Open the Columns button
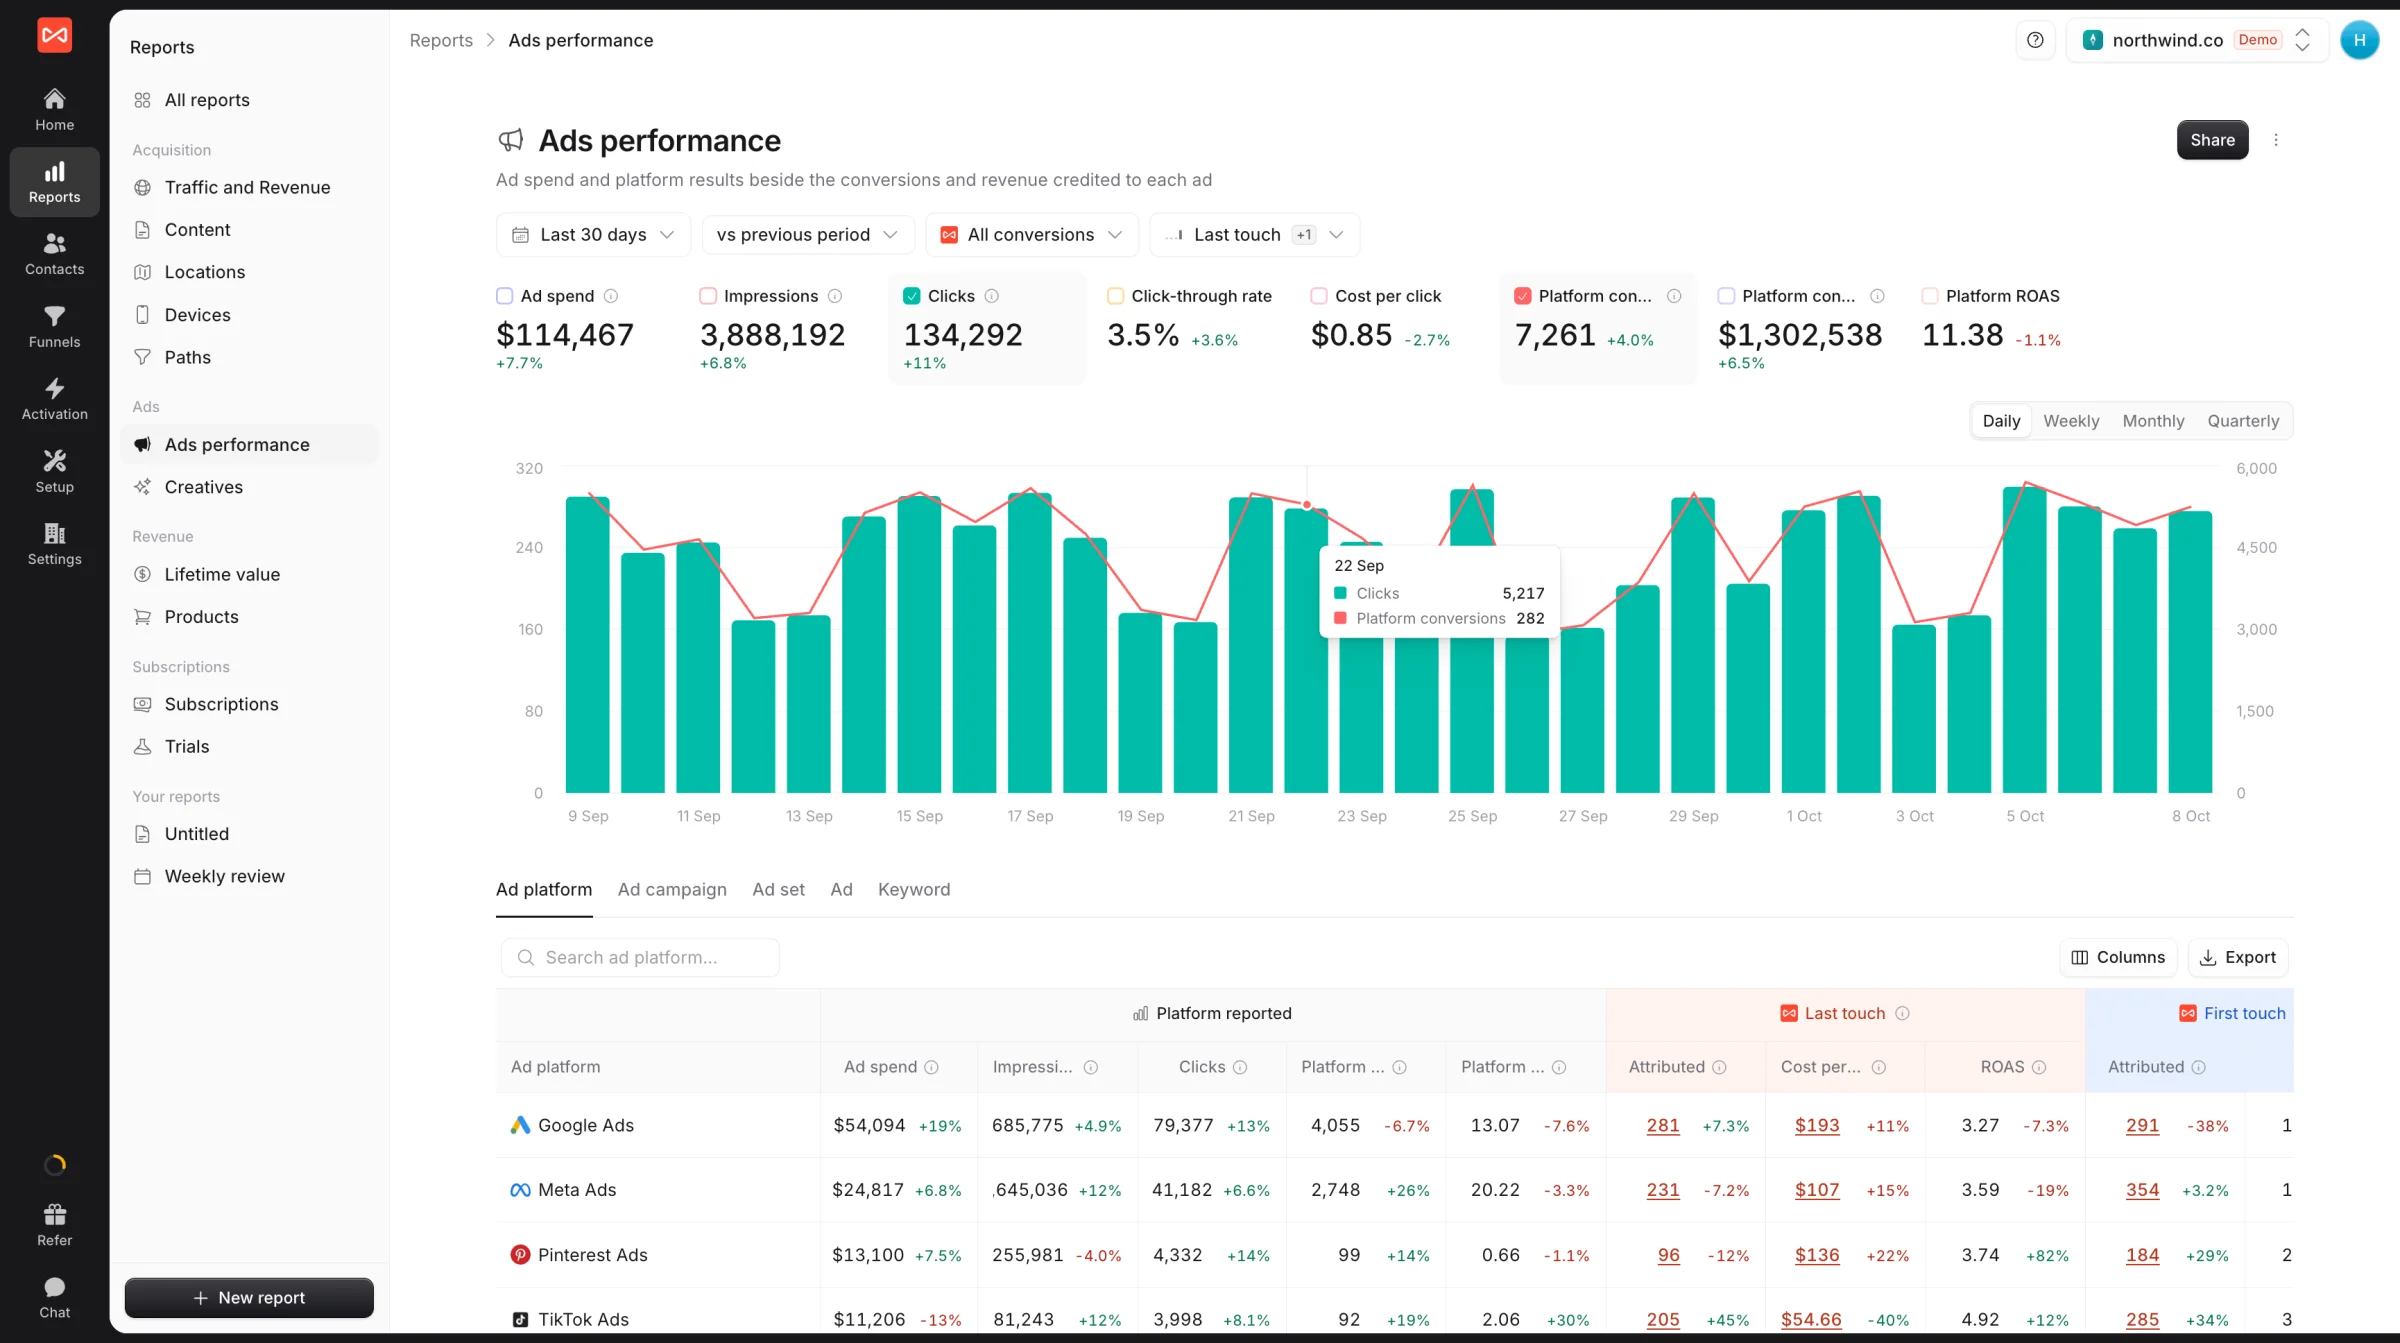The width and height of the screenshot is (2400, 1343). click(2118, 957)
